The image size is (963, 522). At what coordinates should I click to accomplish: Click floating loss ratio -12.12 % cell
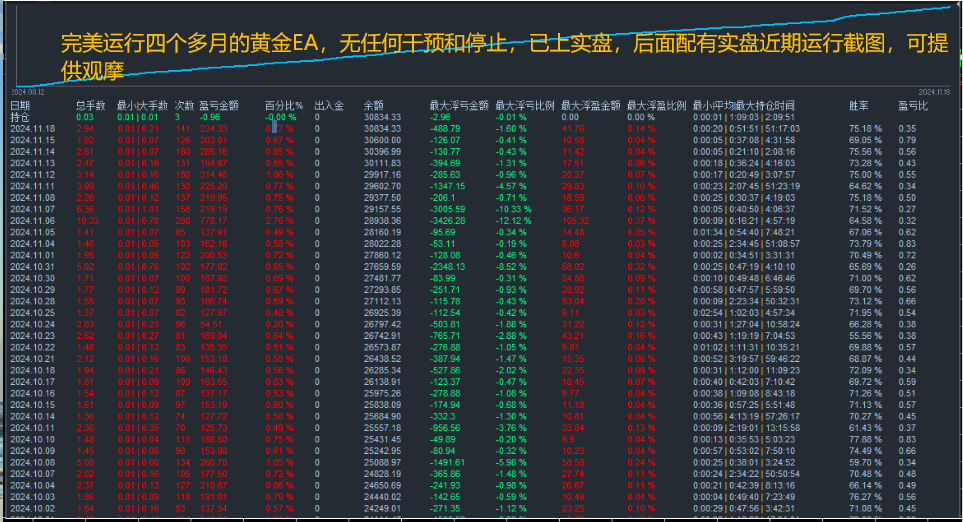point(513,221)
